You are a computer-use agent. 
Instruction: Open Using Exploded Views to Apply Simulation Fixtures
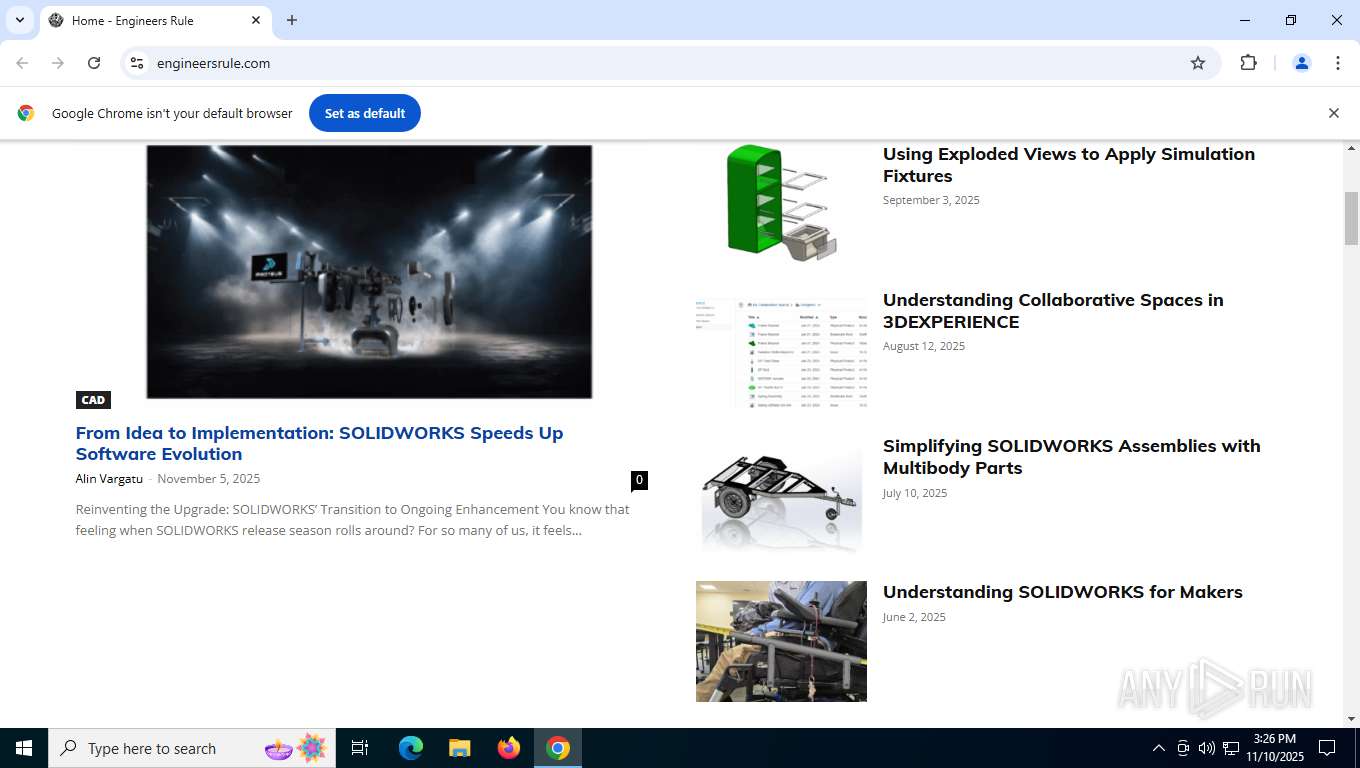coord(1068,165)
